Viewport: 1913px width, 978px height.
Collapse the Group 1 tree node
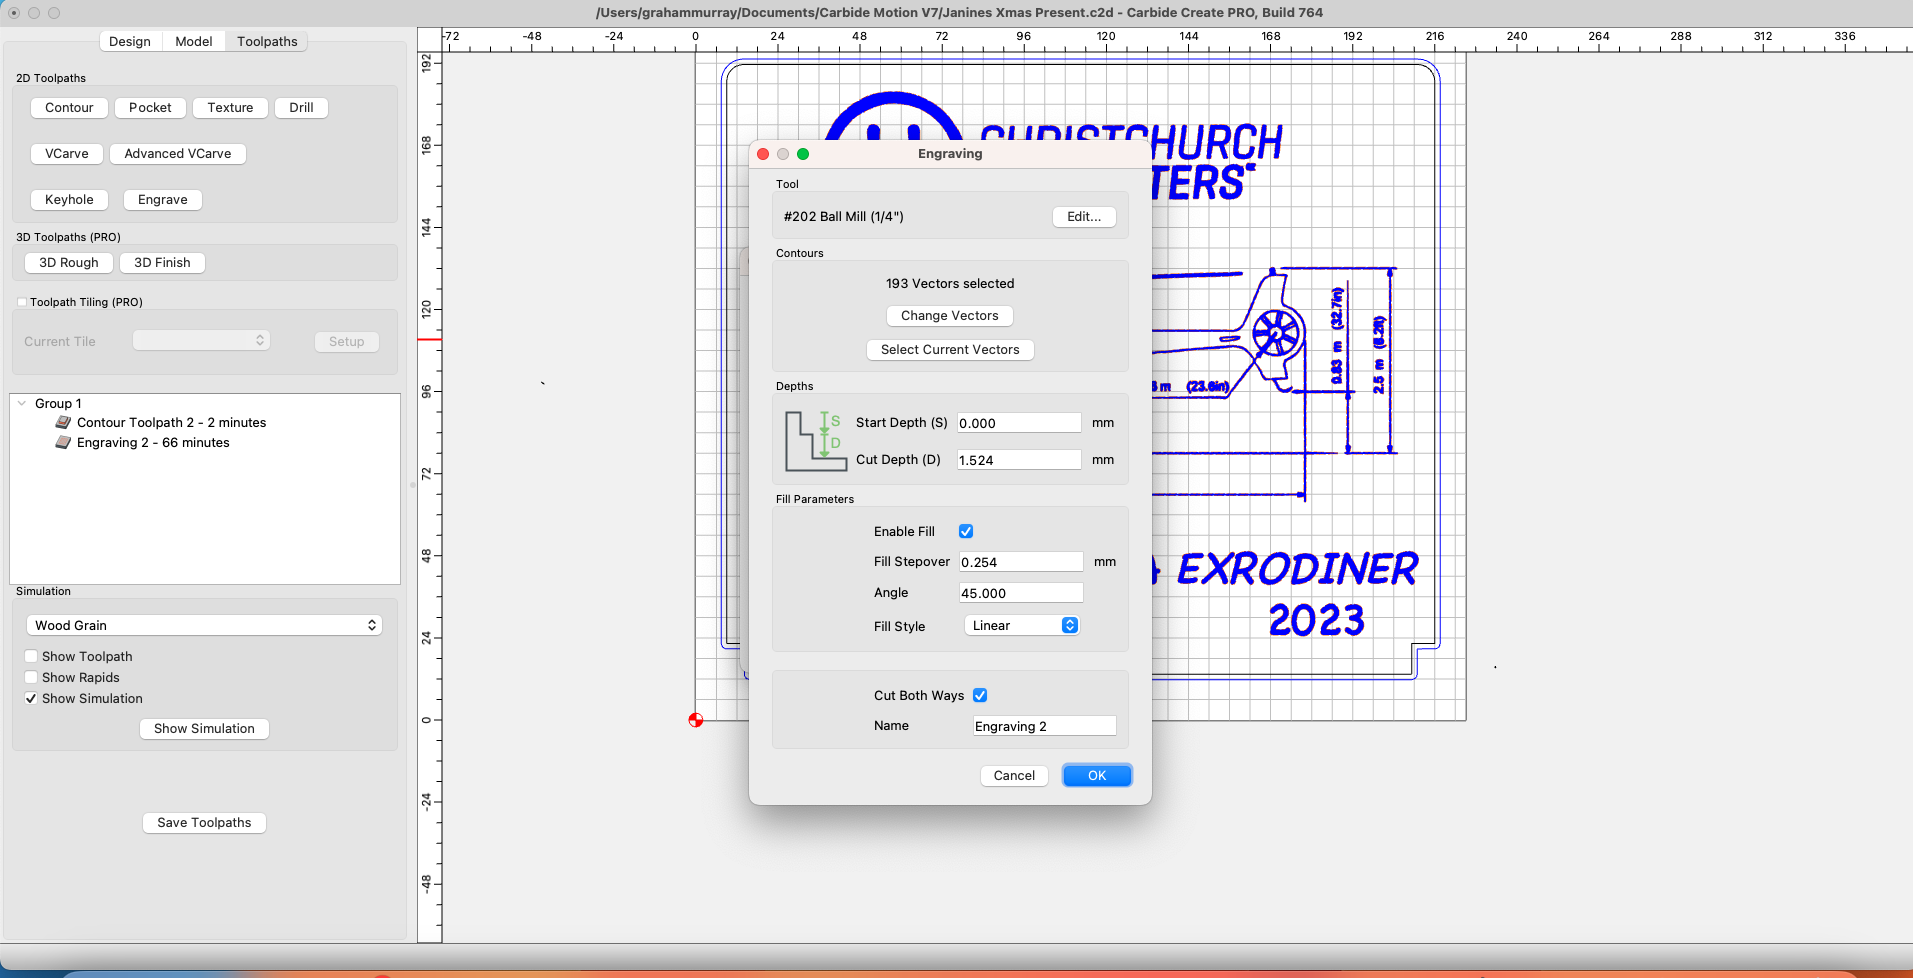(22, 404)
